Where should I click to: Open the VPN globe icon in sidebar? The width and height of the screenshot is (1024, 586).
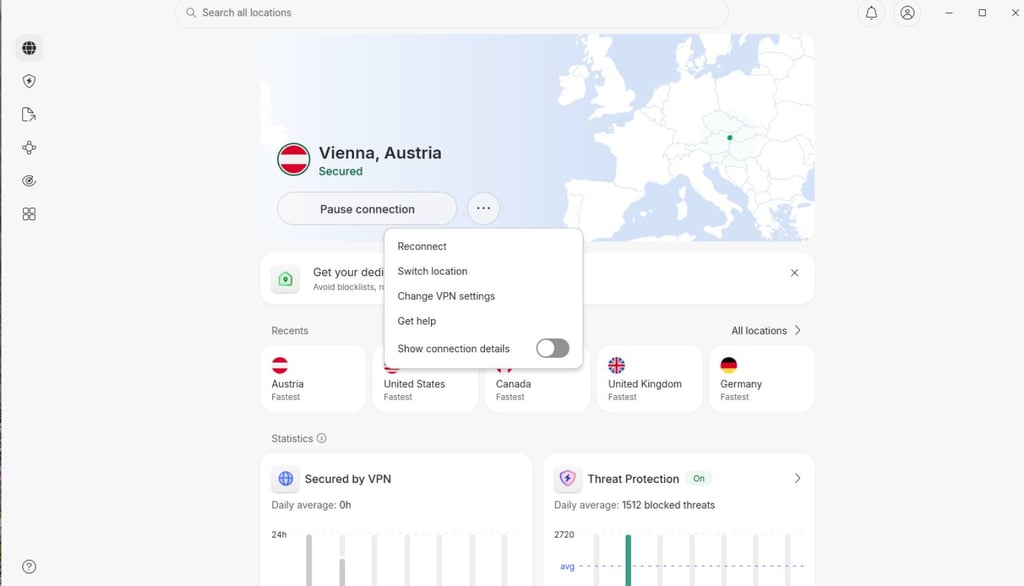tap(29, 48)
